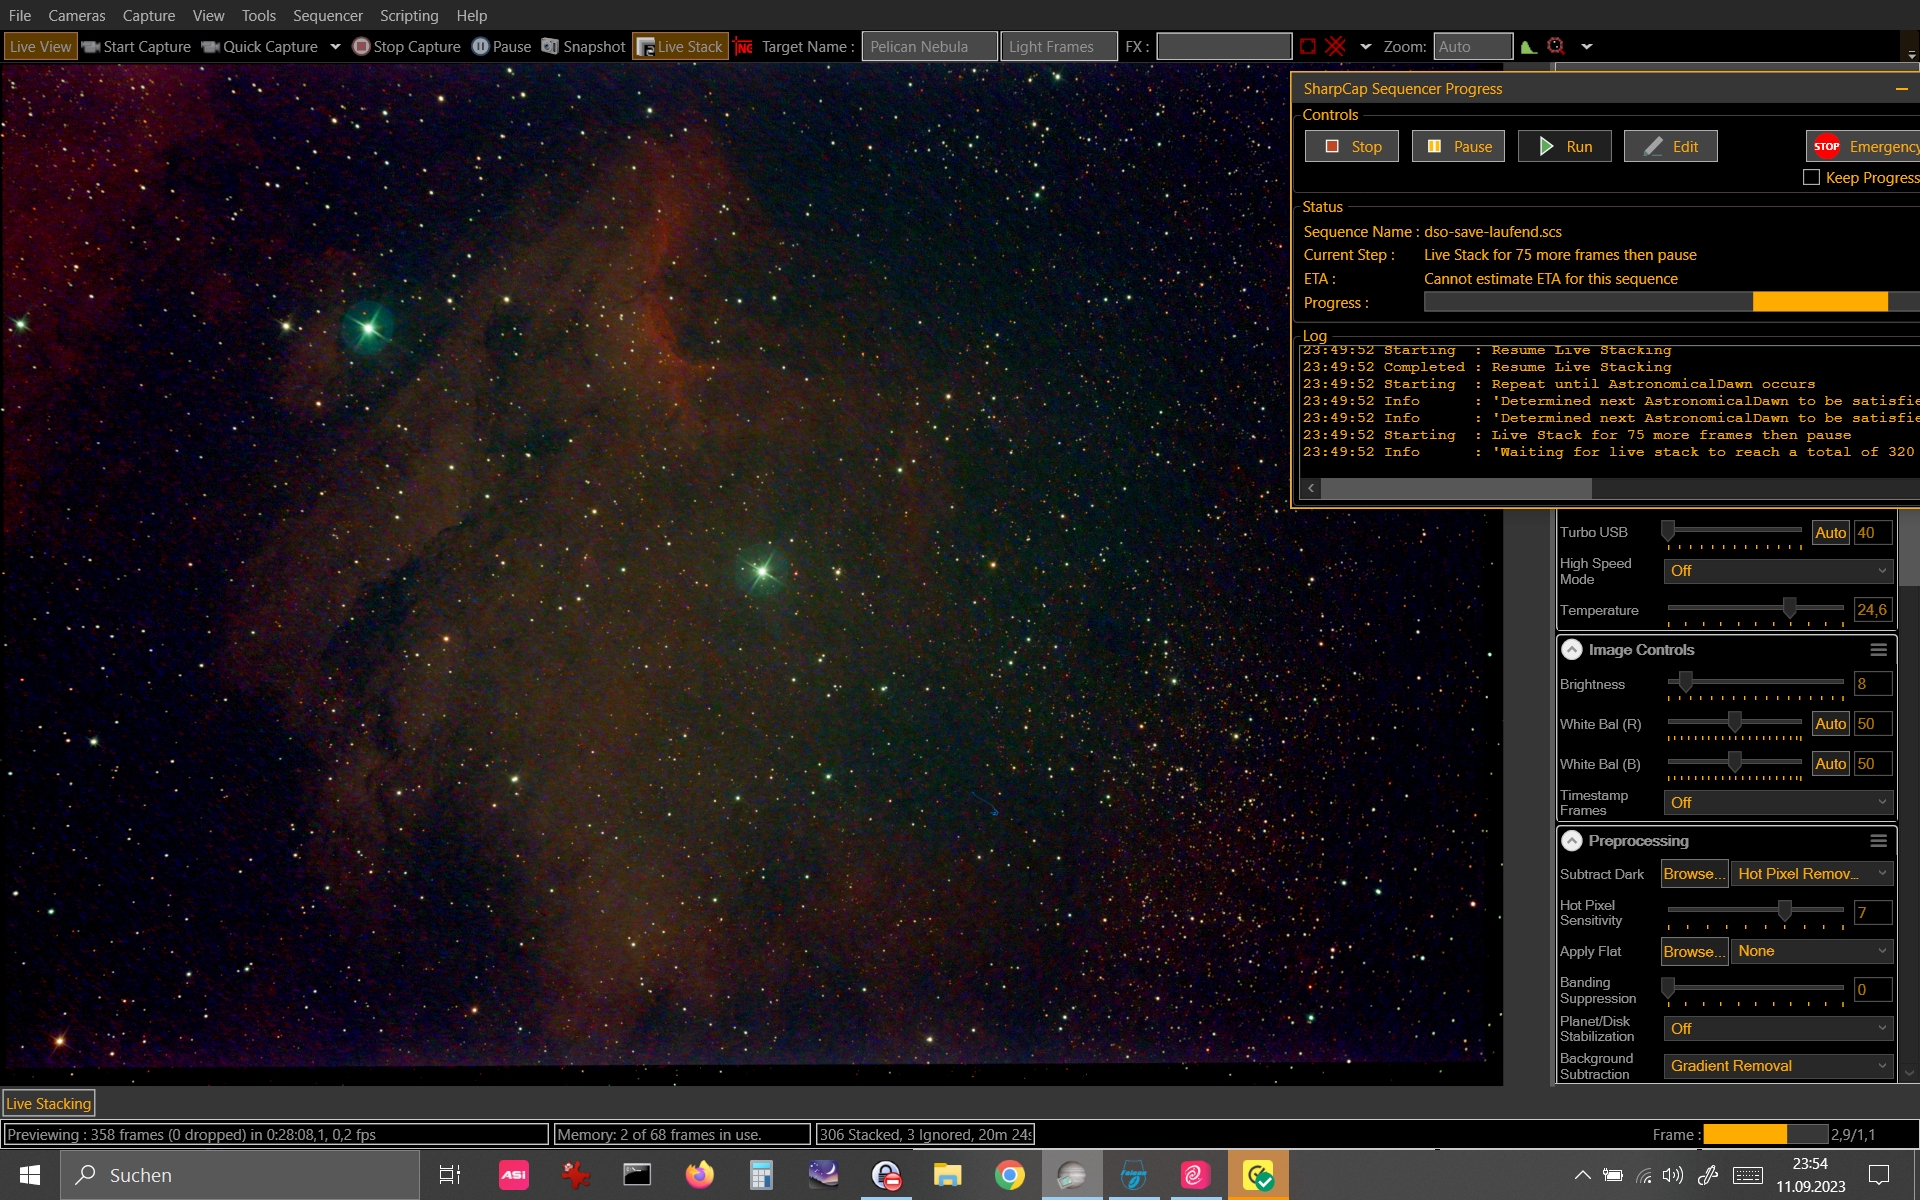This screenshot has width=1920, height=1200.
Task: Open the Background Subtraction dropdown
Action: [1778, 1066]
